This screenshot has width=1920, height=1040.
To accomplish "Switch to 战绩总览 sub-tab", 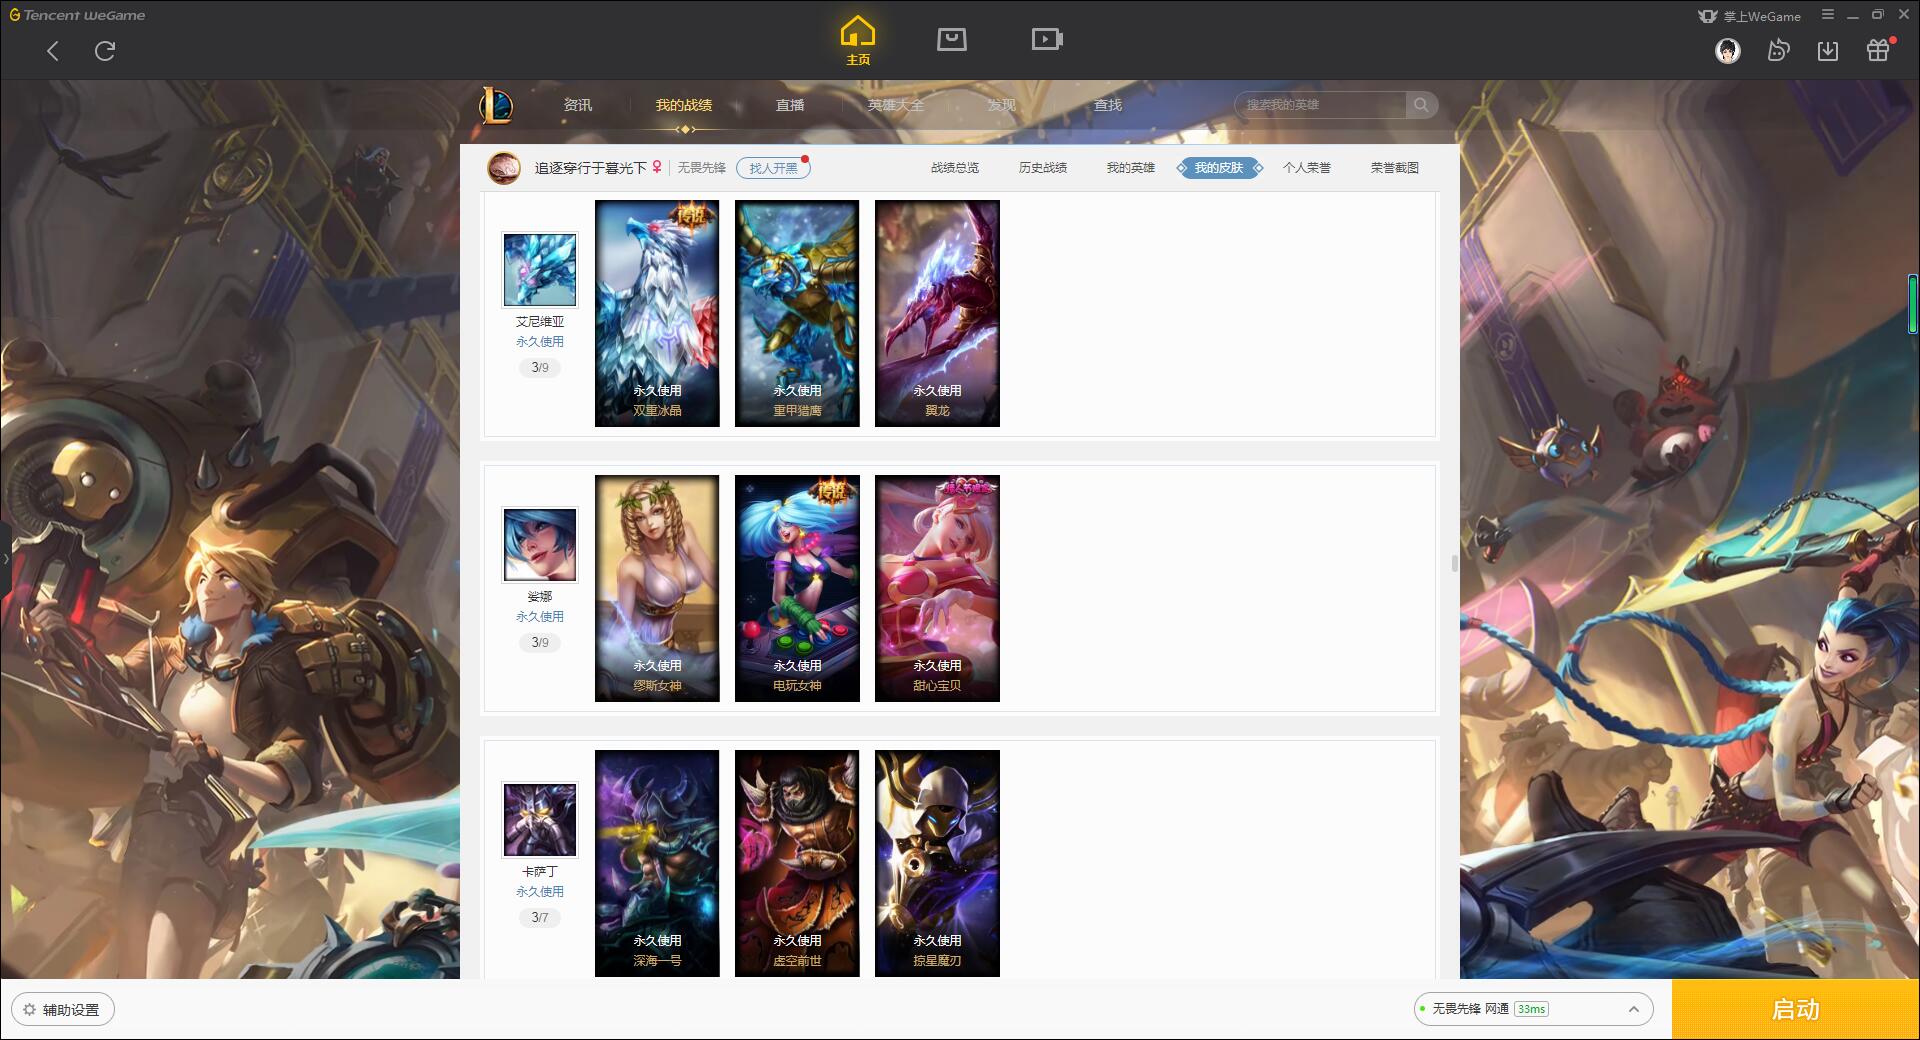I will [x=955, y=168].
